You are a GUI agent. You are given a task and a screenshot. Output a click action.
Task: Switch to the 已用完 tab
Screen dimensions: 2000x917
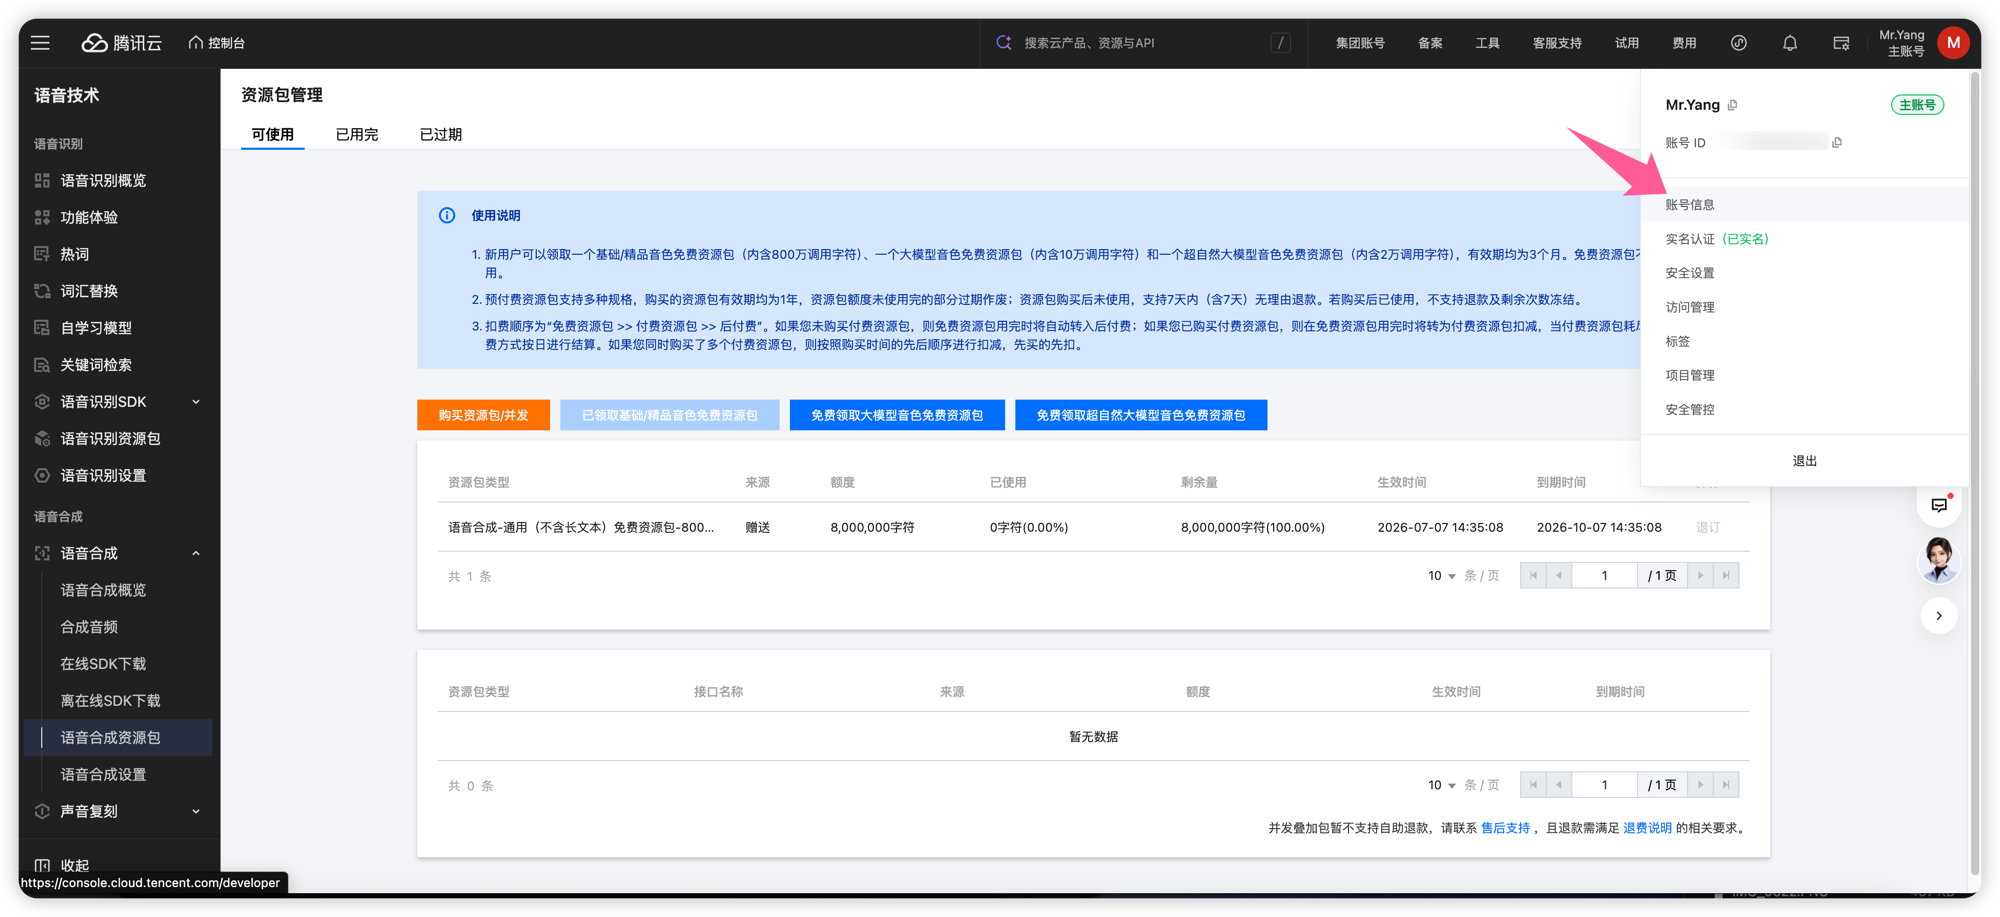click(x=356, y=134)
